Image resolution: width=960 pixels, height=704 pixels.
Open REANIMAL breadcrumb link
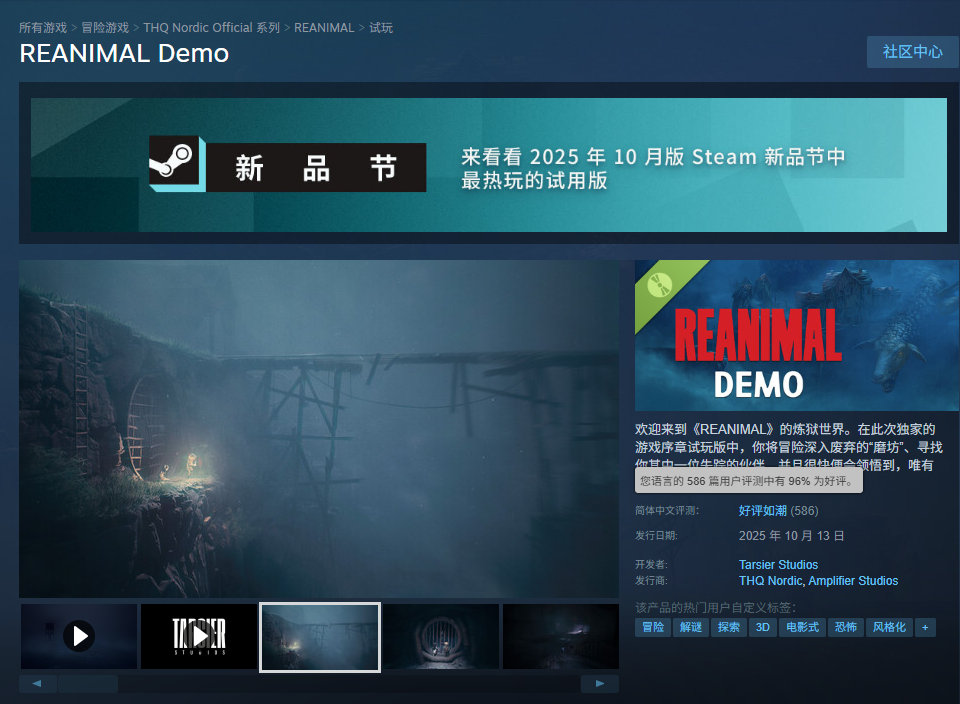tap(324, 28)
